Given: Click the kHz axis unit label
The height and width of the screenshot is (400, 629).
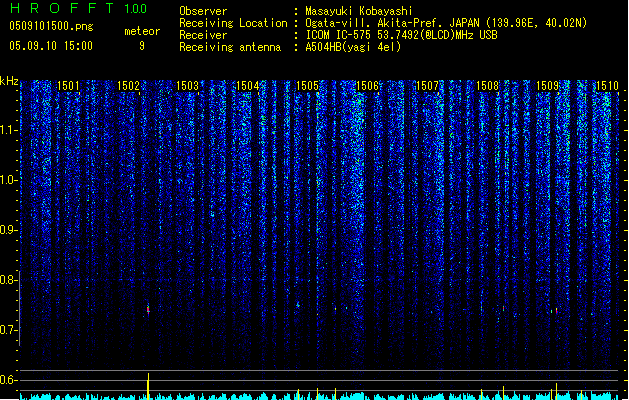Looking at the screenshot, I should click(x=9, y=81).
